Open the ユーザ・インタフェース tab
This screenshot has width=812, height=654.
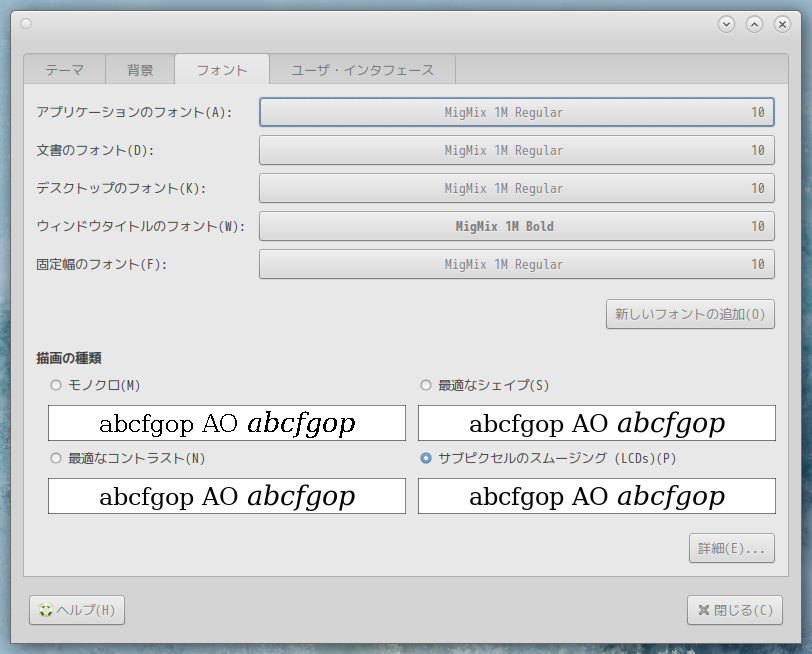pos(362,70)
